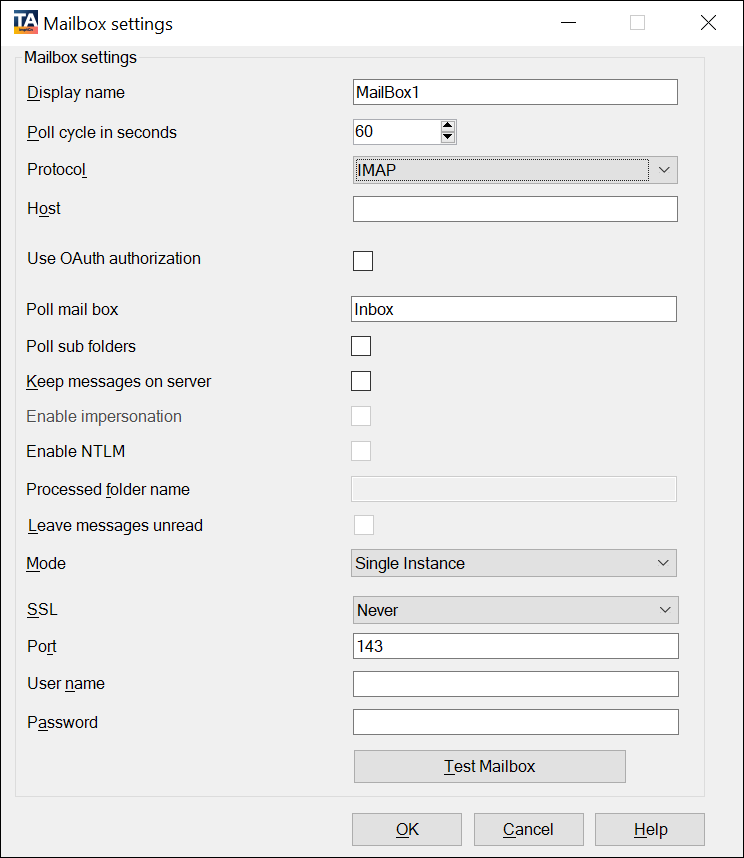Check Keep messages on server
This screenshot has height=858, width=744.
click(361, 381)
